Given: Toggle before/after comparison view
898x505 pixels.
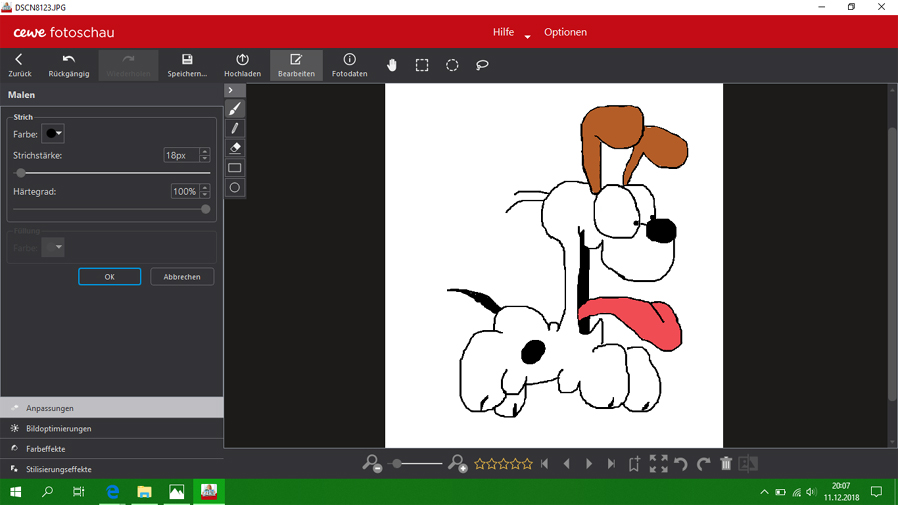Looking at the screenshot, I should [x=748, y=464].
